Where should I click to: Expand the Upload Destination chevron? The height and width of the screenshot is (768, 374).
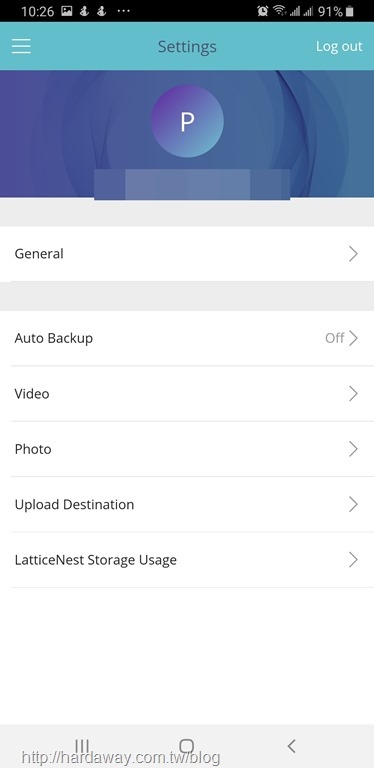tap(353, 504)
